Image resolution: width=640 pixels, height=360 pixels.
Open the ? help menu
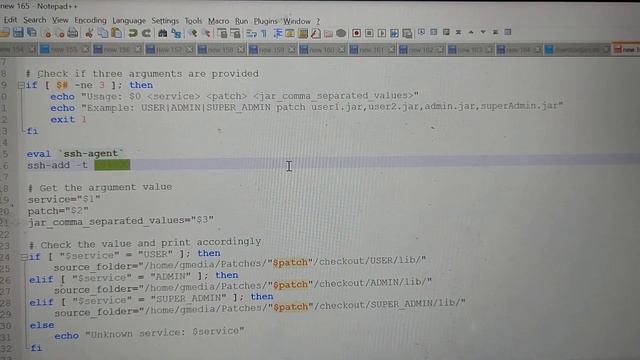click(x=318, y=21)
